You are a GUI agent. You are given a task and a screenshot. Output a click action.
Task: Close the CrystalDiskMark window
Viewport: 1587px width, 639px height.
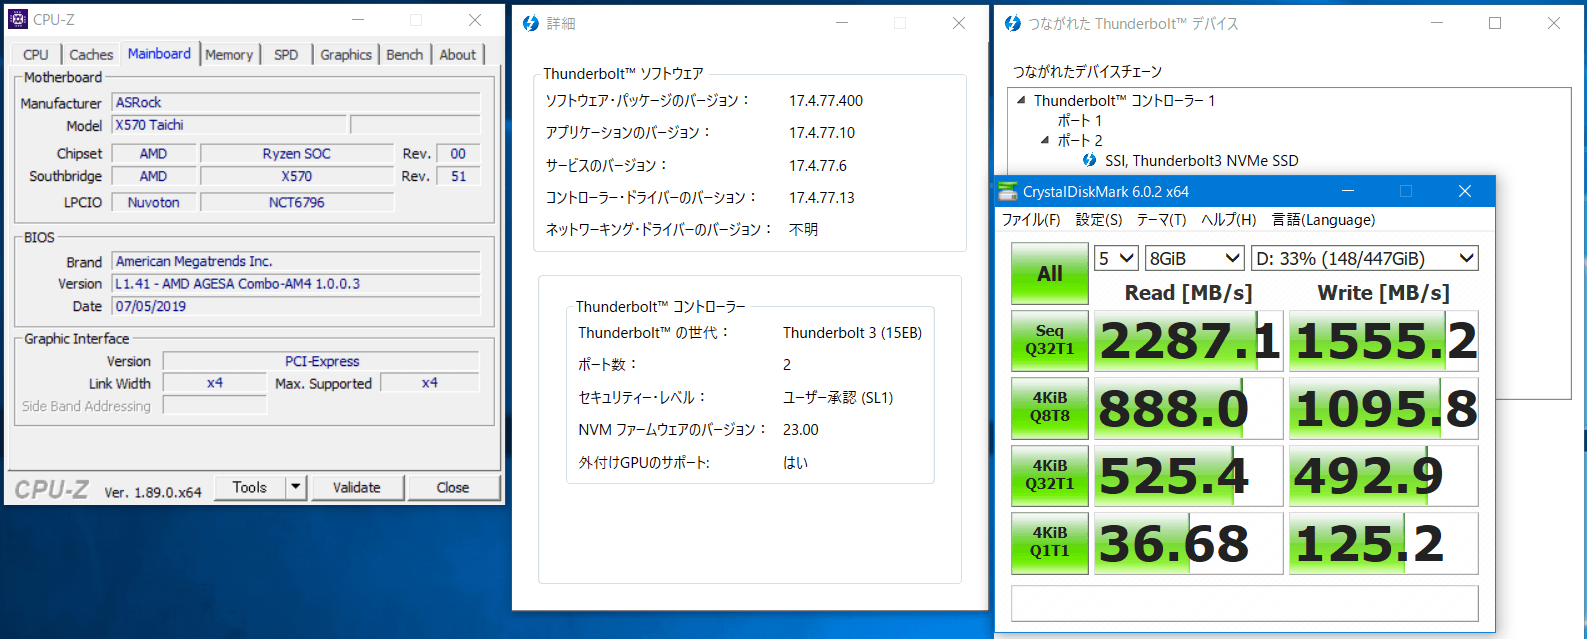pyautogui.click(x=1465, y=191)
